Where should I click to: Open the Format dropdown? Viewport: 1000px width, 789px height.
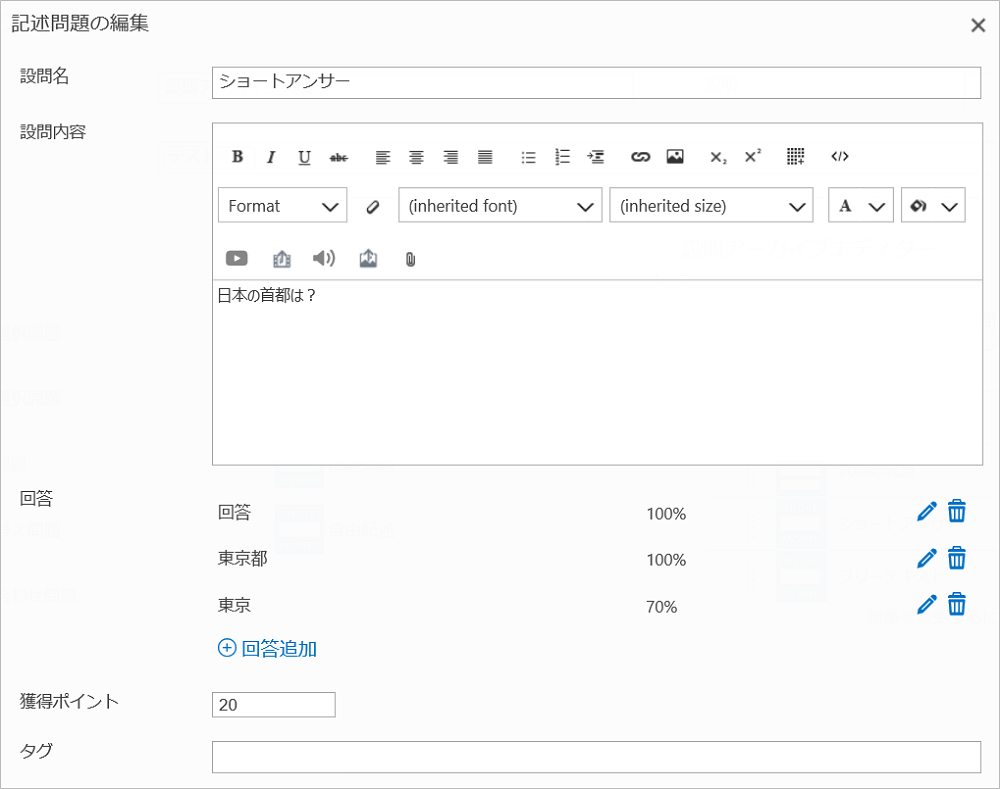(282, 206)
